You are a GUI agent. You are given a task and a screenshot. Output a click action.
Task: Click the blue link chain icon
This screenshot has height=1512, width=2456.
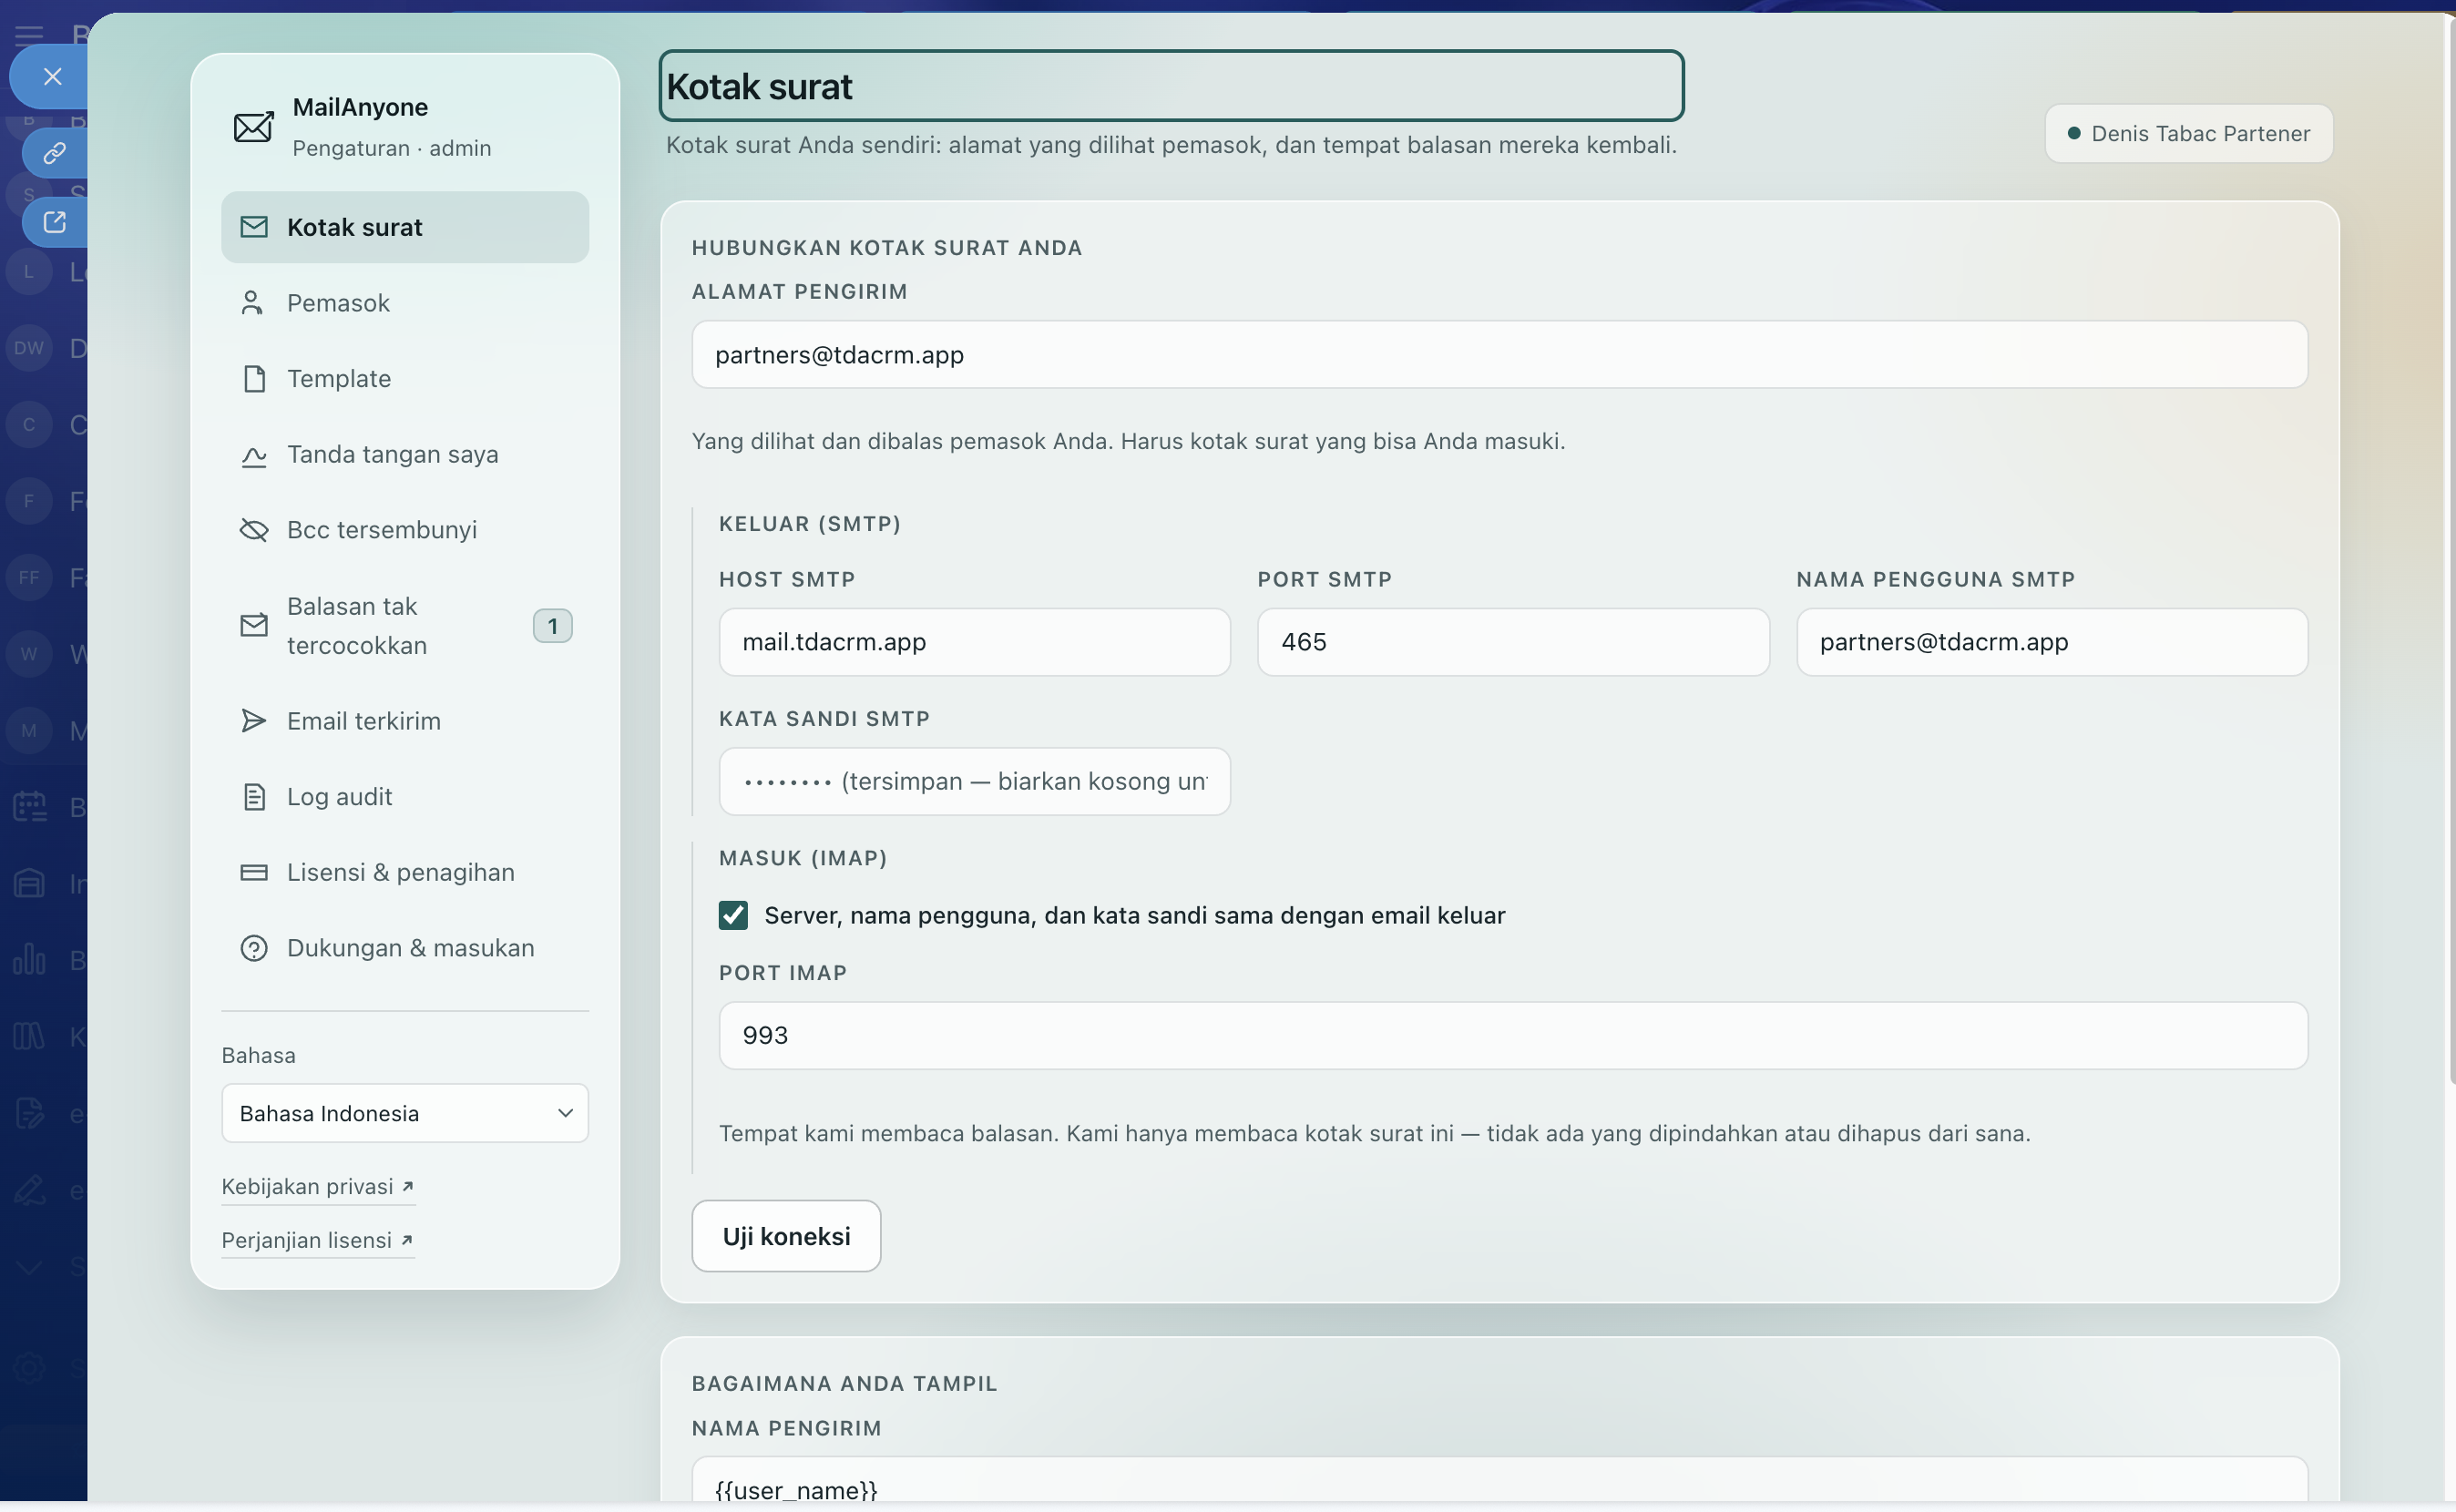(x=55, y=153)
